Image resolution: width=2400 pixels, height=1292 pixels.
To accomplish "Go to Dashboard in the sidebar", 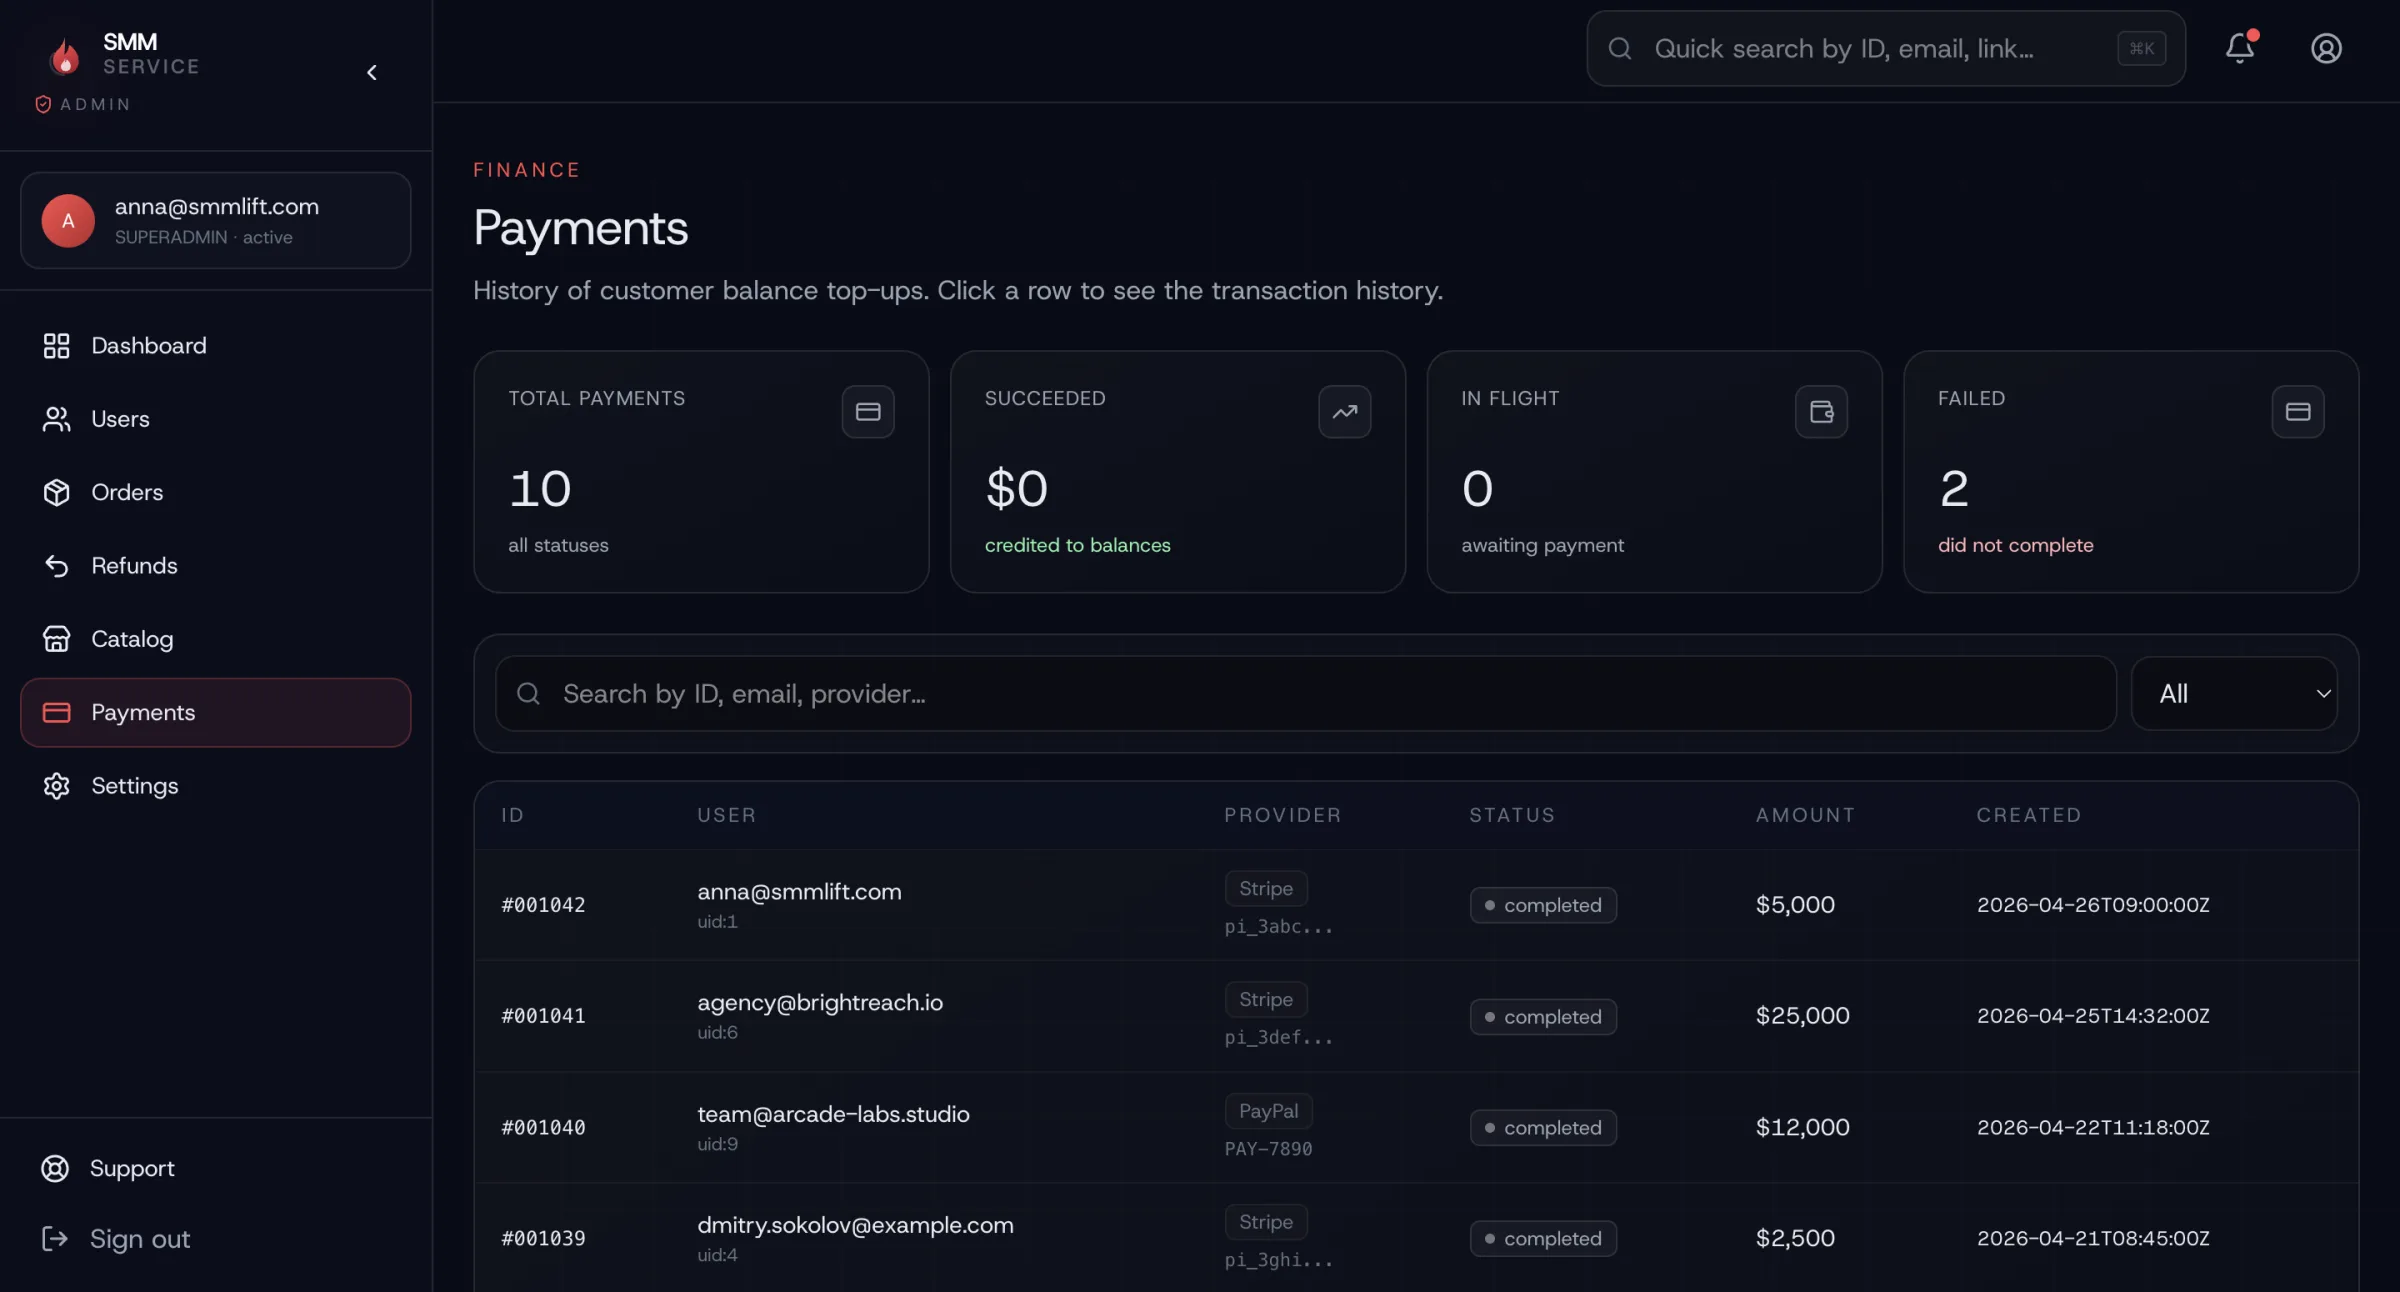I will click(x=148, y=346).
